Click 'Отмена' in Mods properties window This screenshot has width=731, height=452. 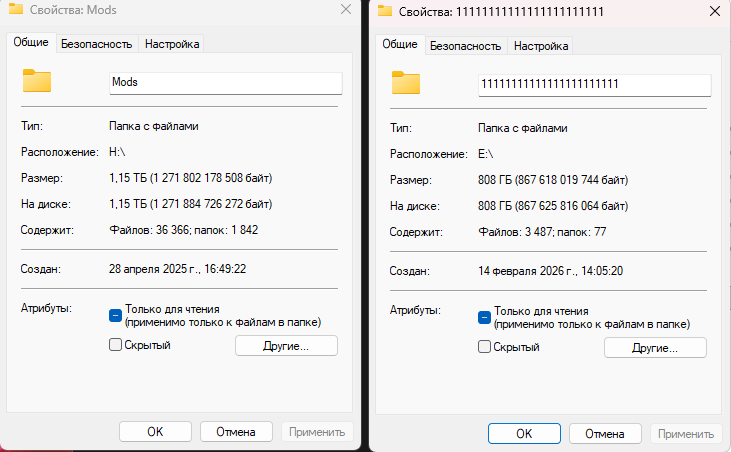[236, 432]
